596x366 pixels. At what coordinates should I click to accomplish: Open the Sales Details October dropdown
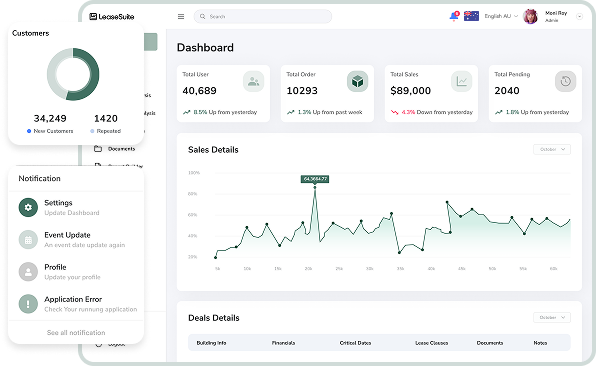coord(552,149)
